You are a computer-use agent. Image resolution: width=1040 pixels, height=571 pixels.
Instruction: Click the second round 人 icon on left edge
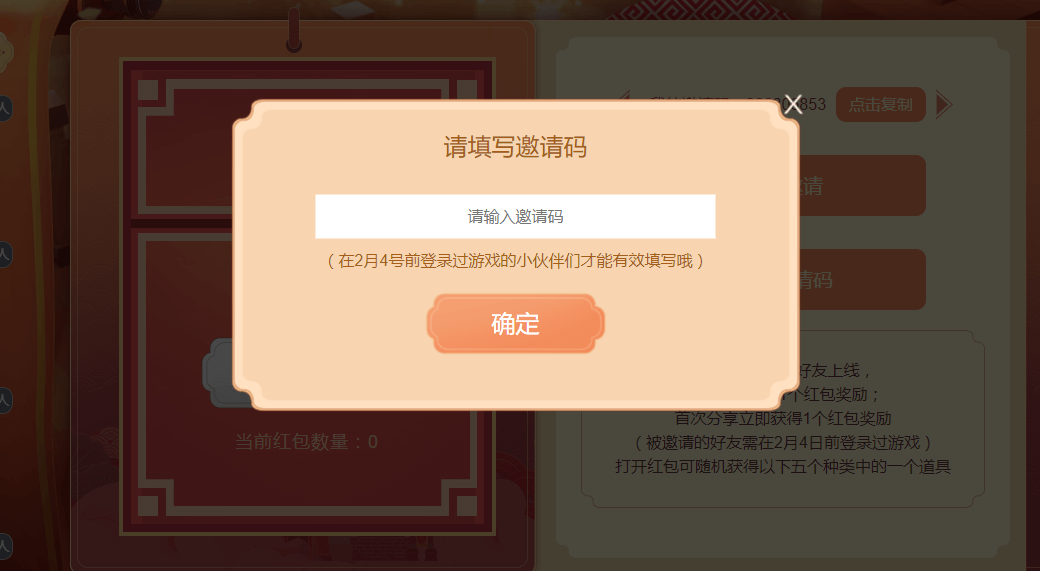[5, 108]
